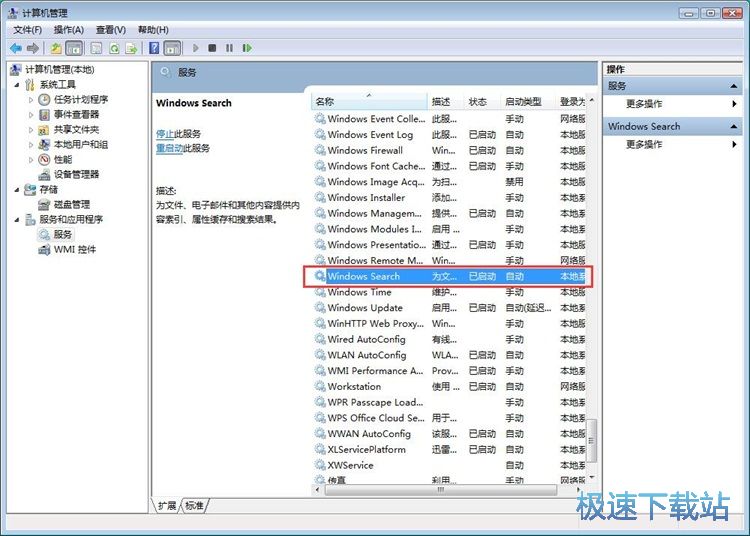The height and width of the screenshot is (536, 750).
Task: Click the Restart service icon
Action: click(247, 48)
